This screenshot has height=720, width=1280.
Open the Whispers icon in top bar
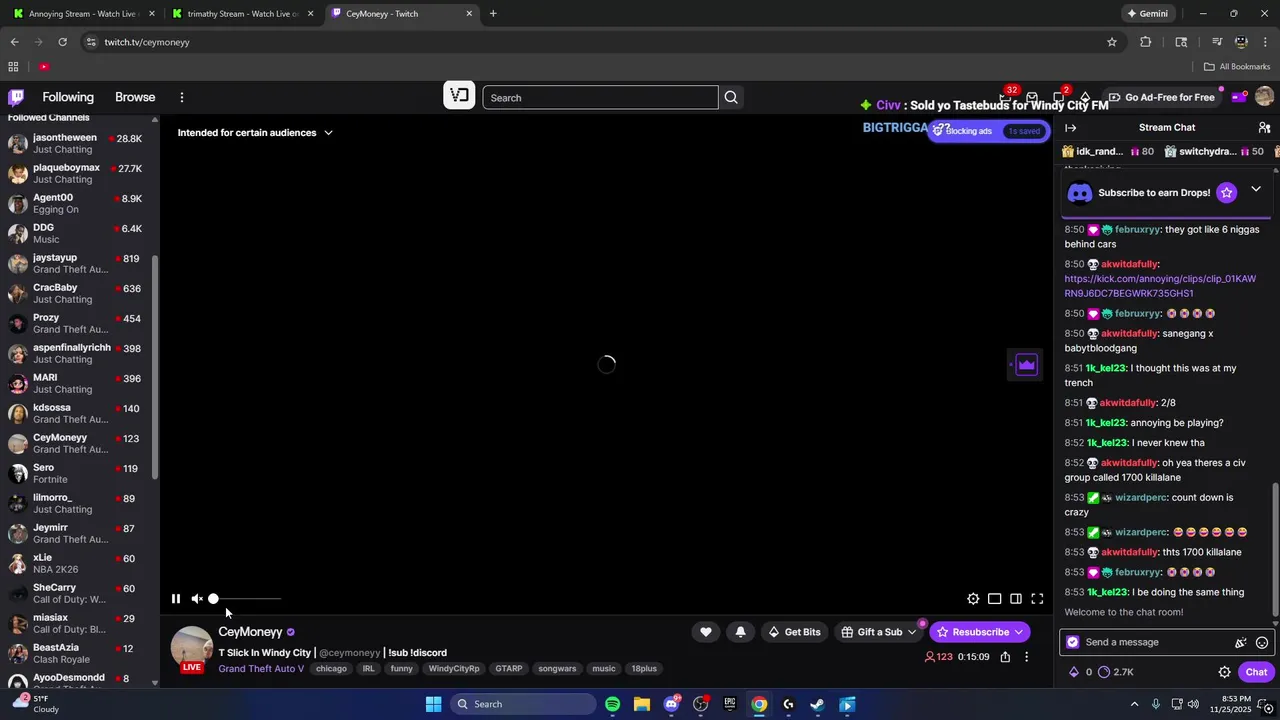point(1059,97)
